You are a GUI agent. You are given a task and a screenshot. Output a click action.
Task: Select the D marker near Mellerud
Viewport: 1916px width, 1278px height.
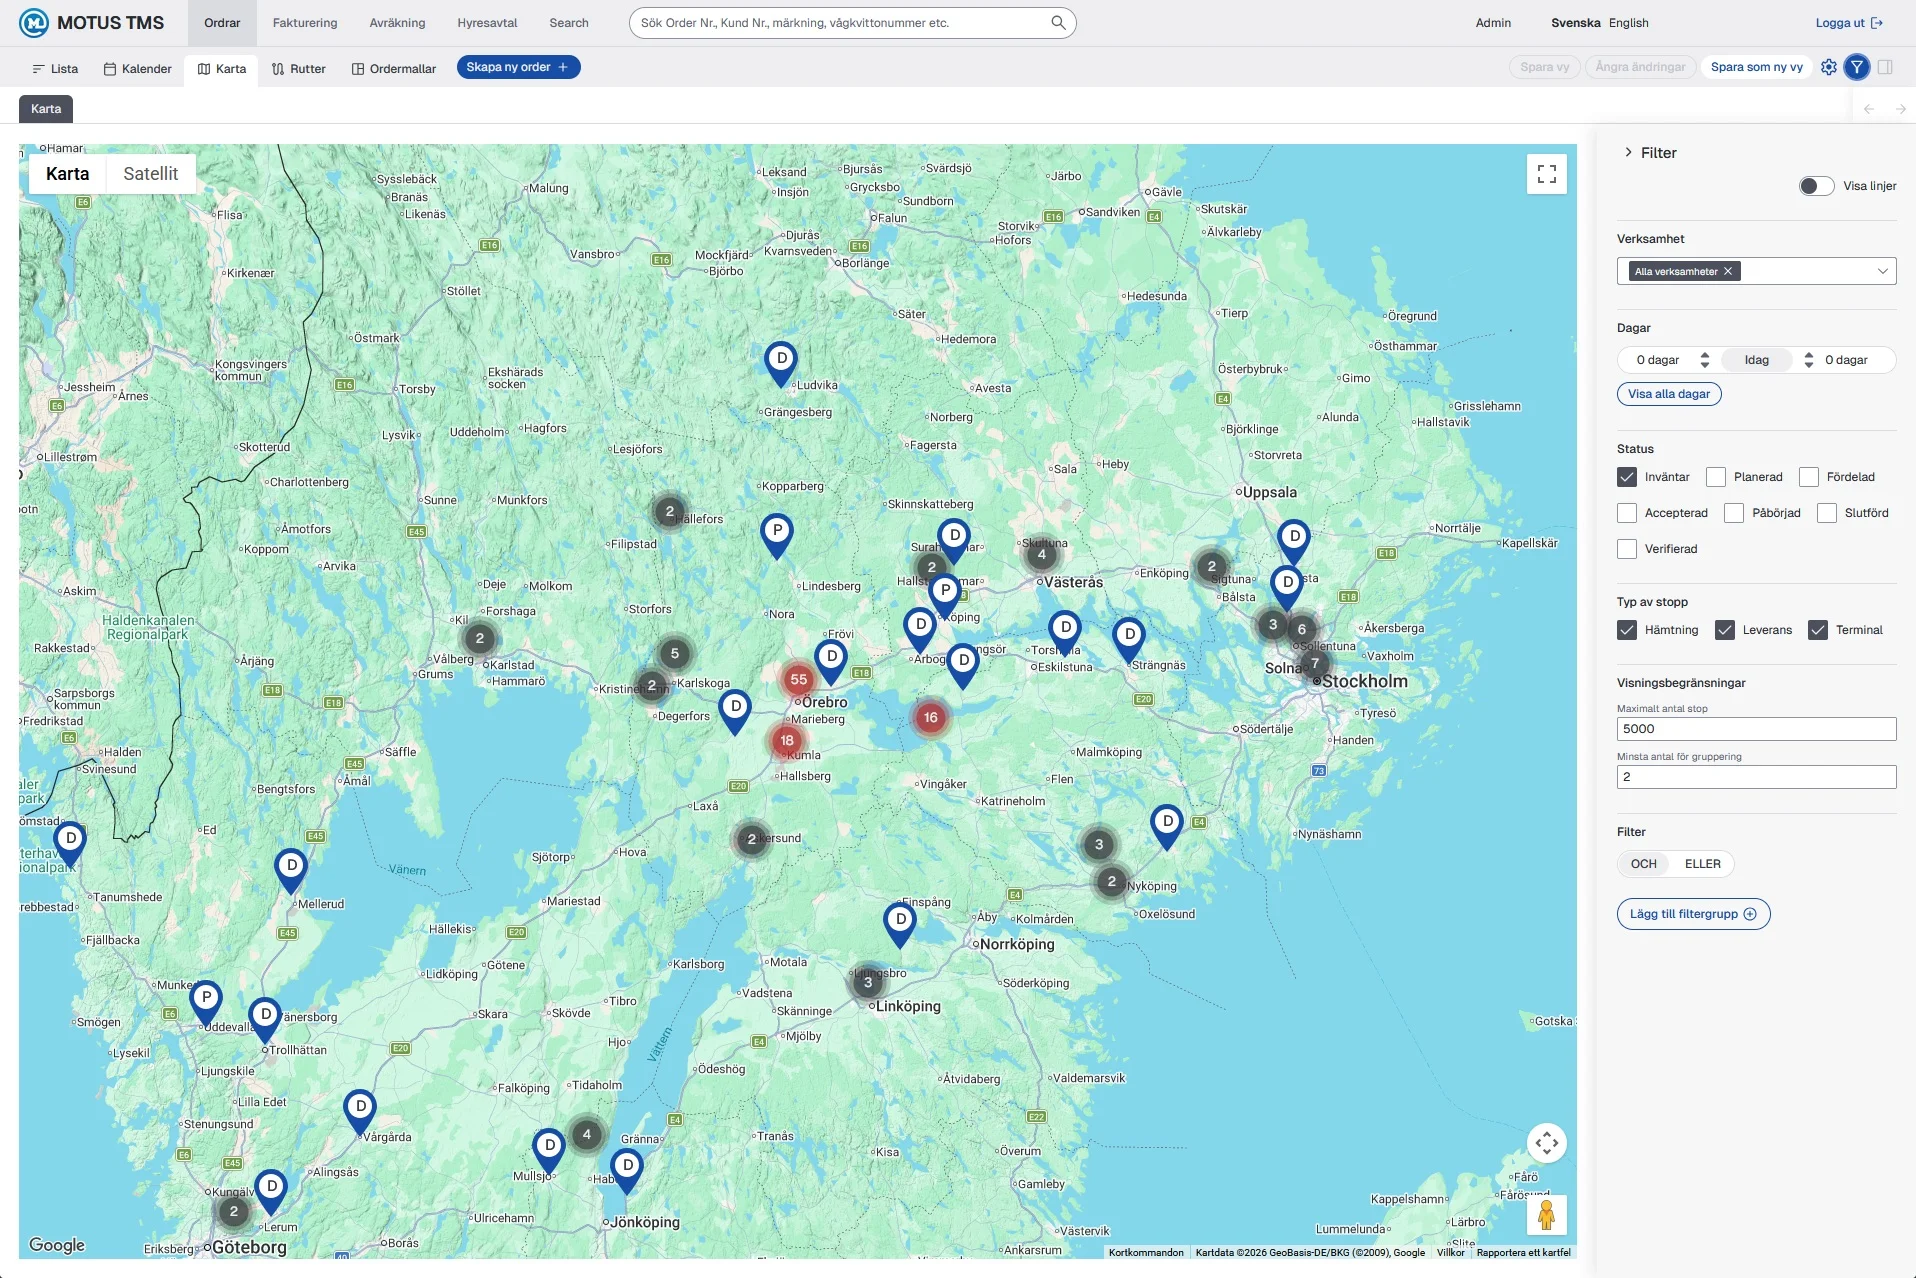click(291, 870)
